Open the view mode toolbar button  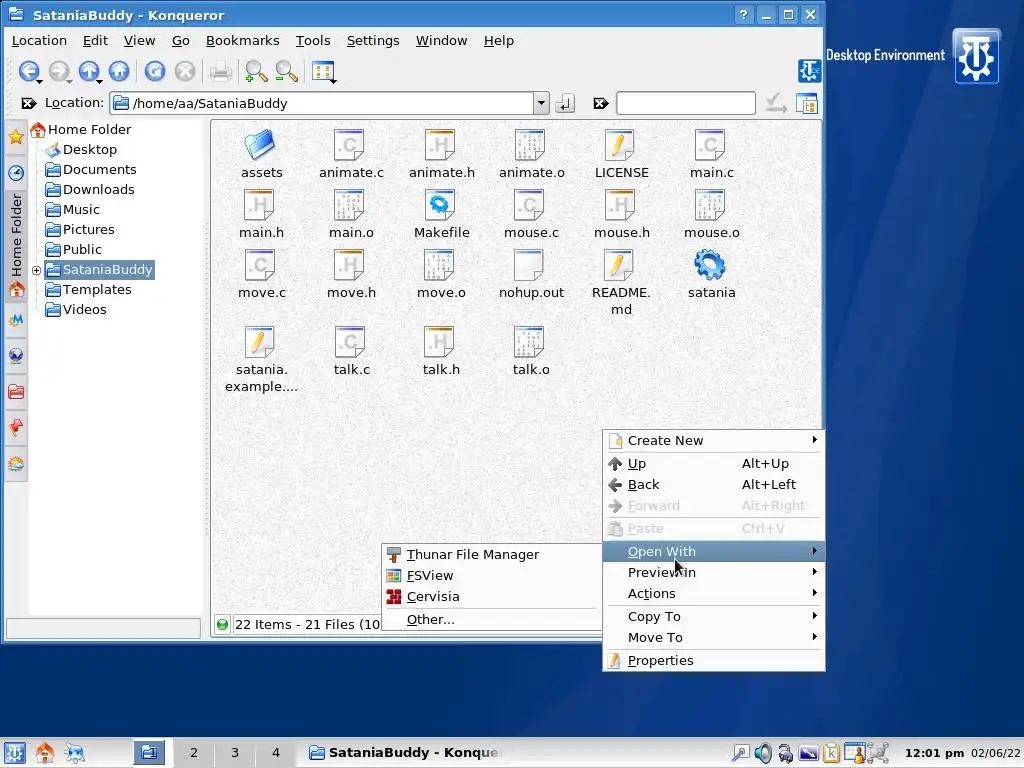[323, 71]
